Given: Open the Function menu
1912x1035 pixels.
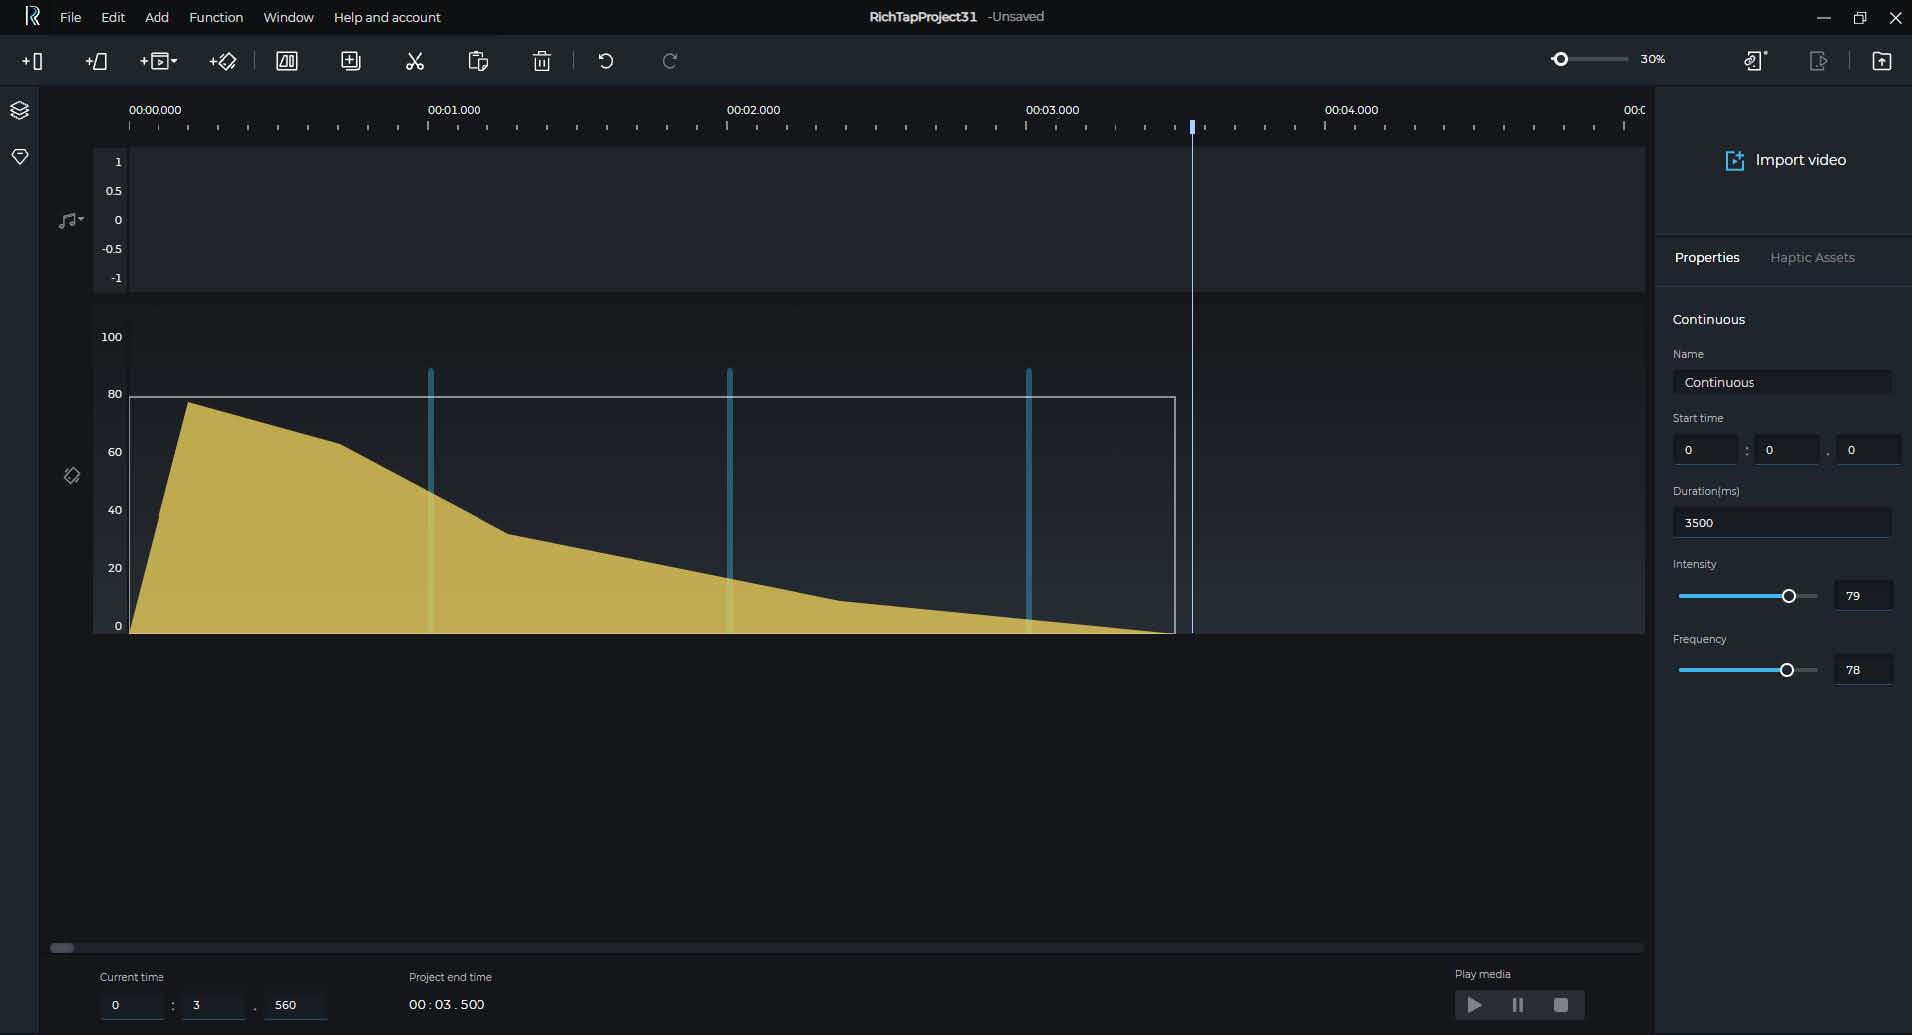Looking at the screenshot, I should point(215,17).
